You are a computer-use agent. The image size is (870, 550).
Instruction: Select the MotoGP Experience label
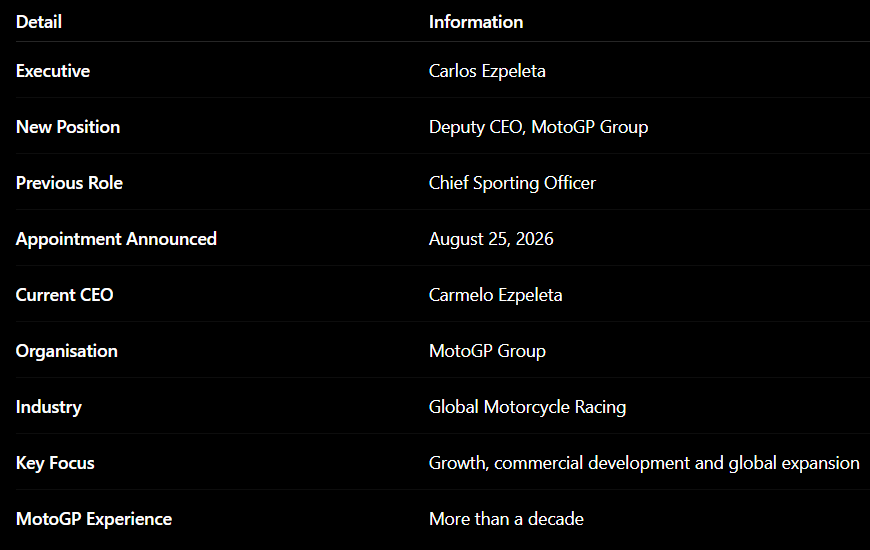(x=94, y=519)
